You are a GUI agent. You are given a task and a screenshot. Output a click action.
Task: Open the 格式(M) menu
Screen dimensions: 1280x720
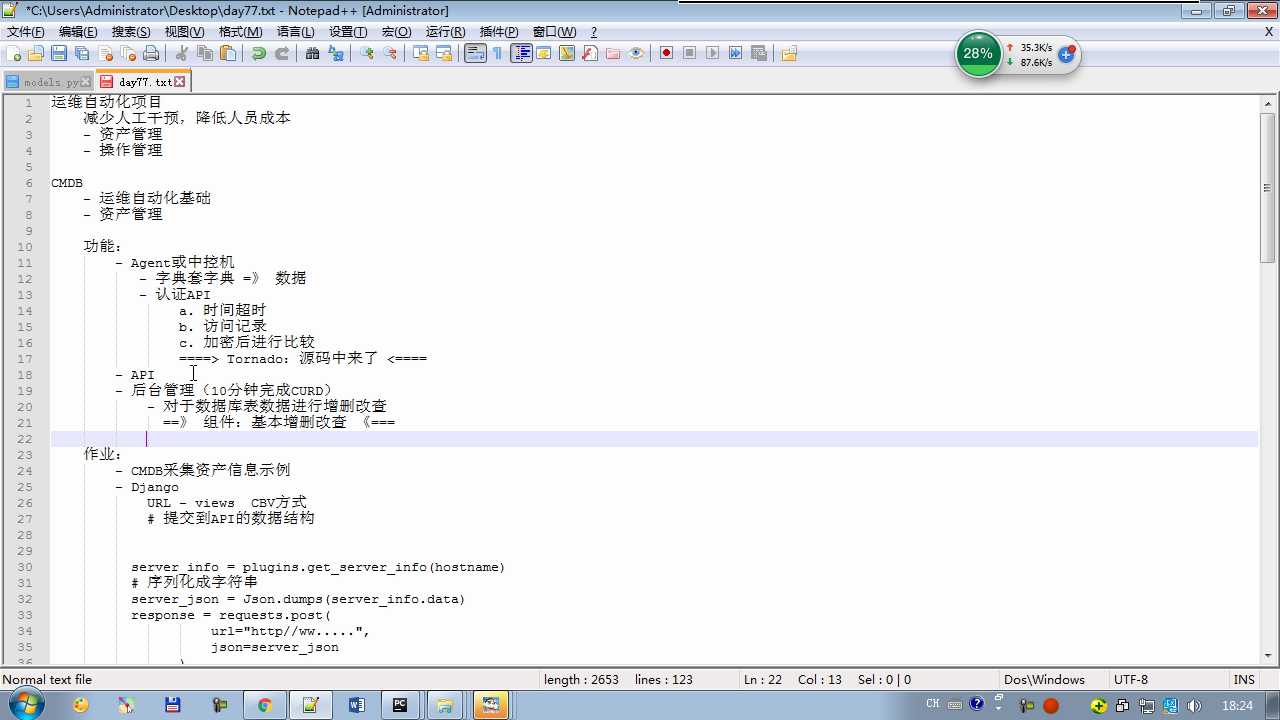pyautogui.click(x=240, y=32)
